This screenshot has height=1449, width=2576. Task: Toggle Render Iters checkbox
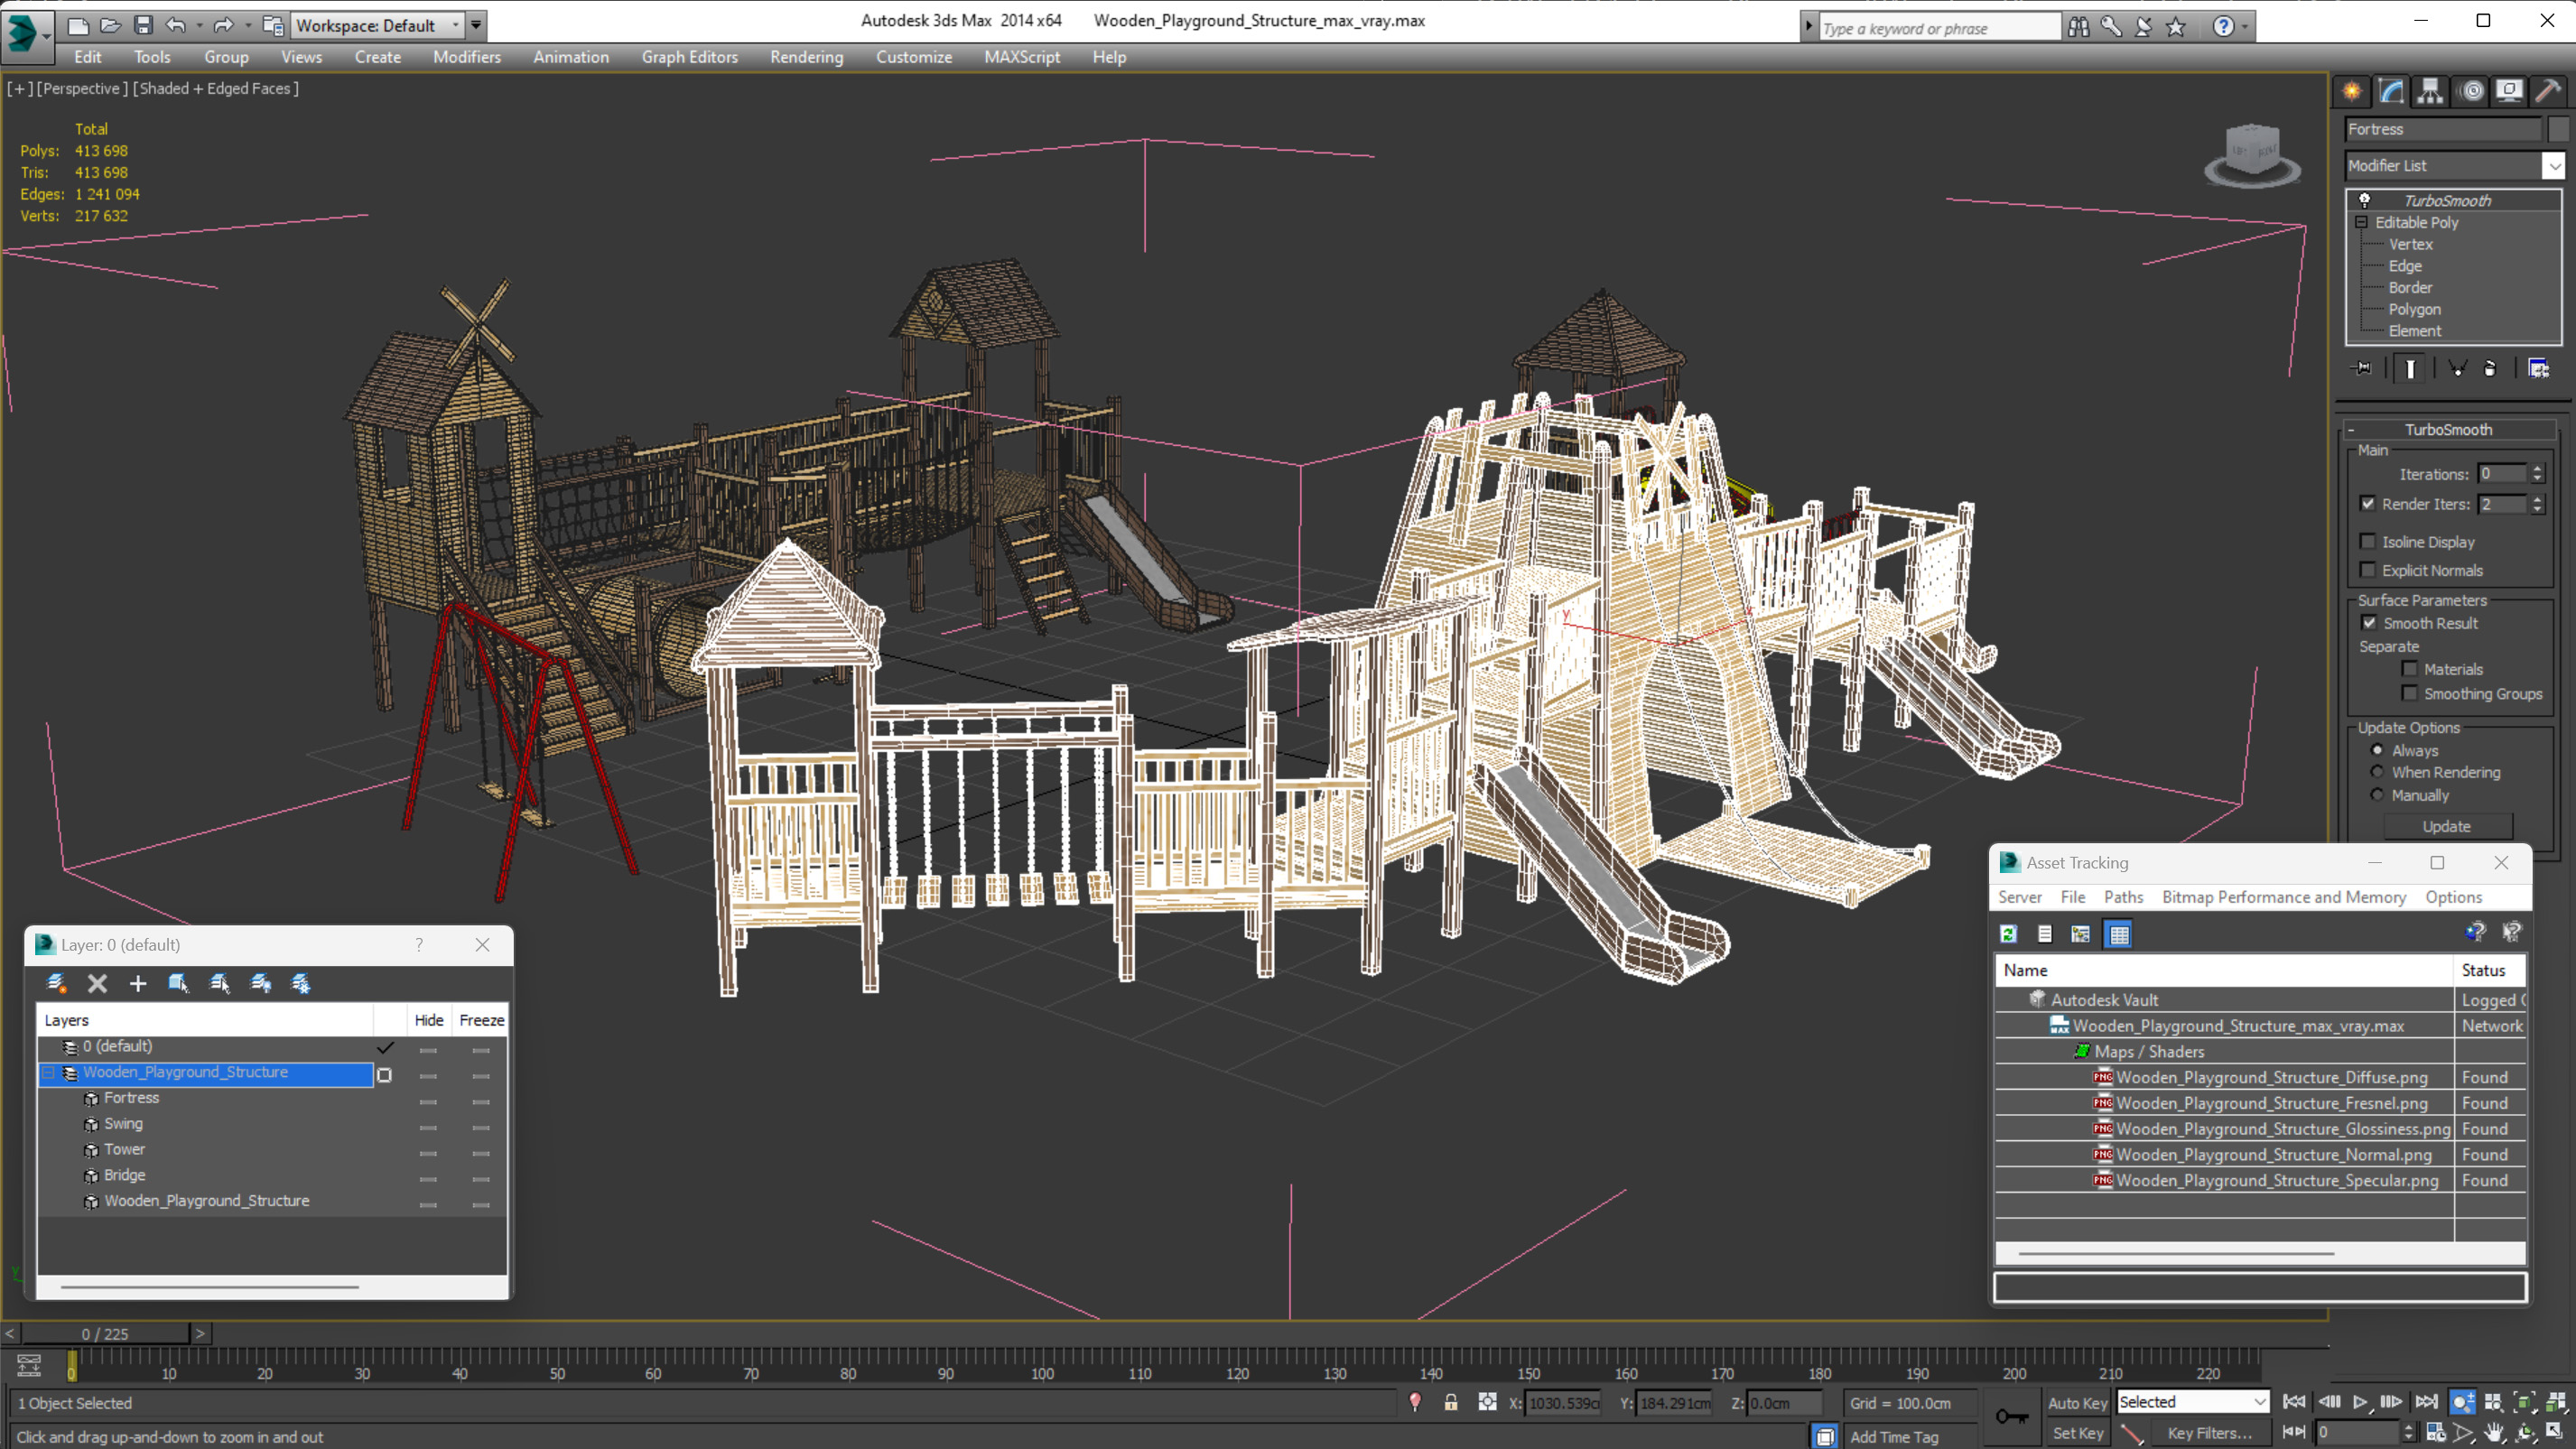pyautogui.click(x=2368, y=504)
